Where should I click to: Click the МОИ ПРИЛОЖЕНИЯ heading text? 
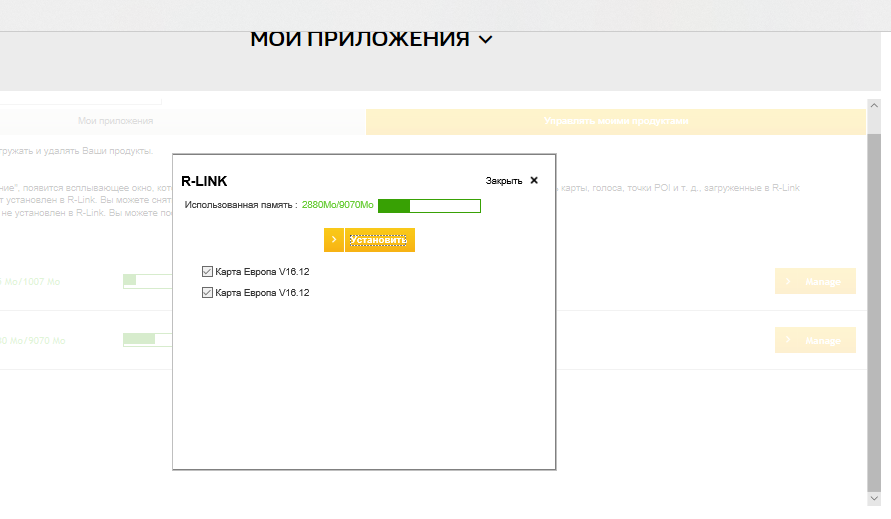(360, 39)
